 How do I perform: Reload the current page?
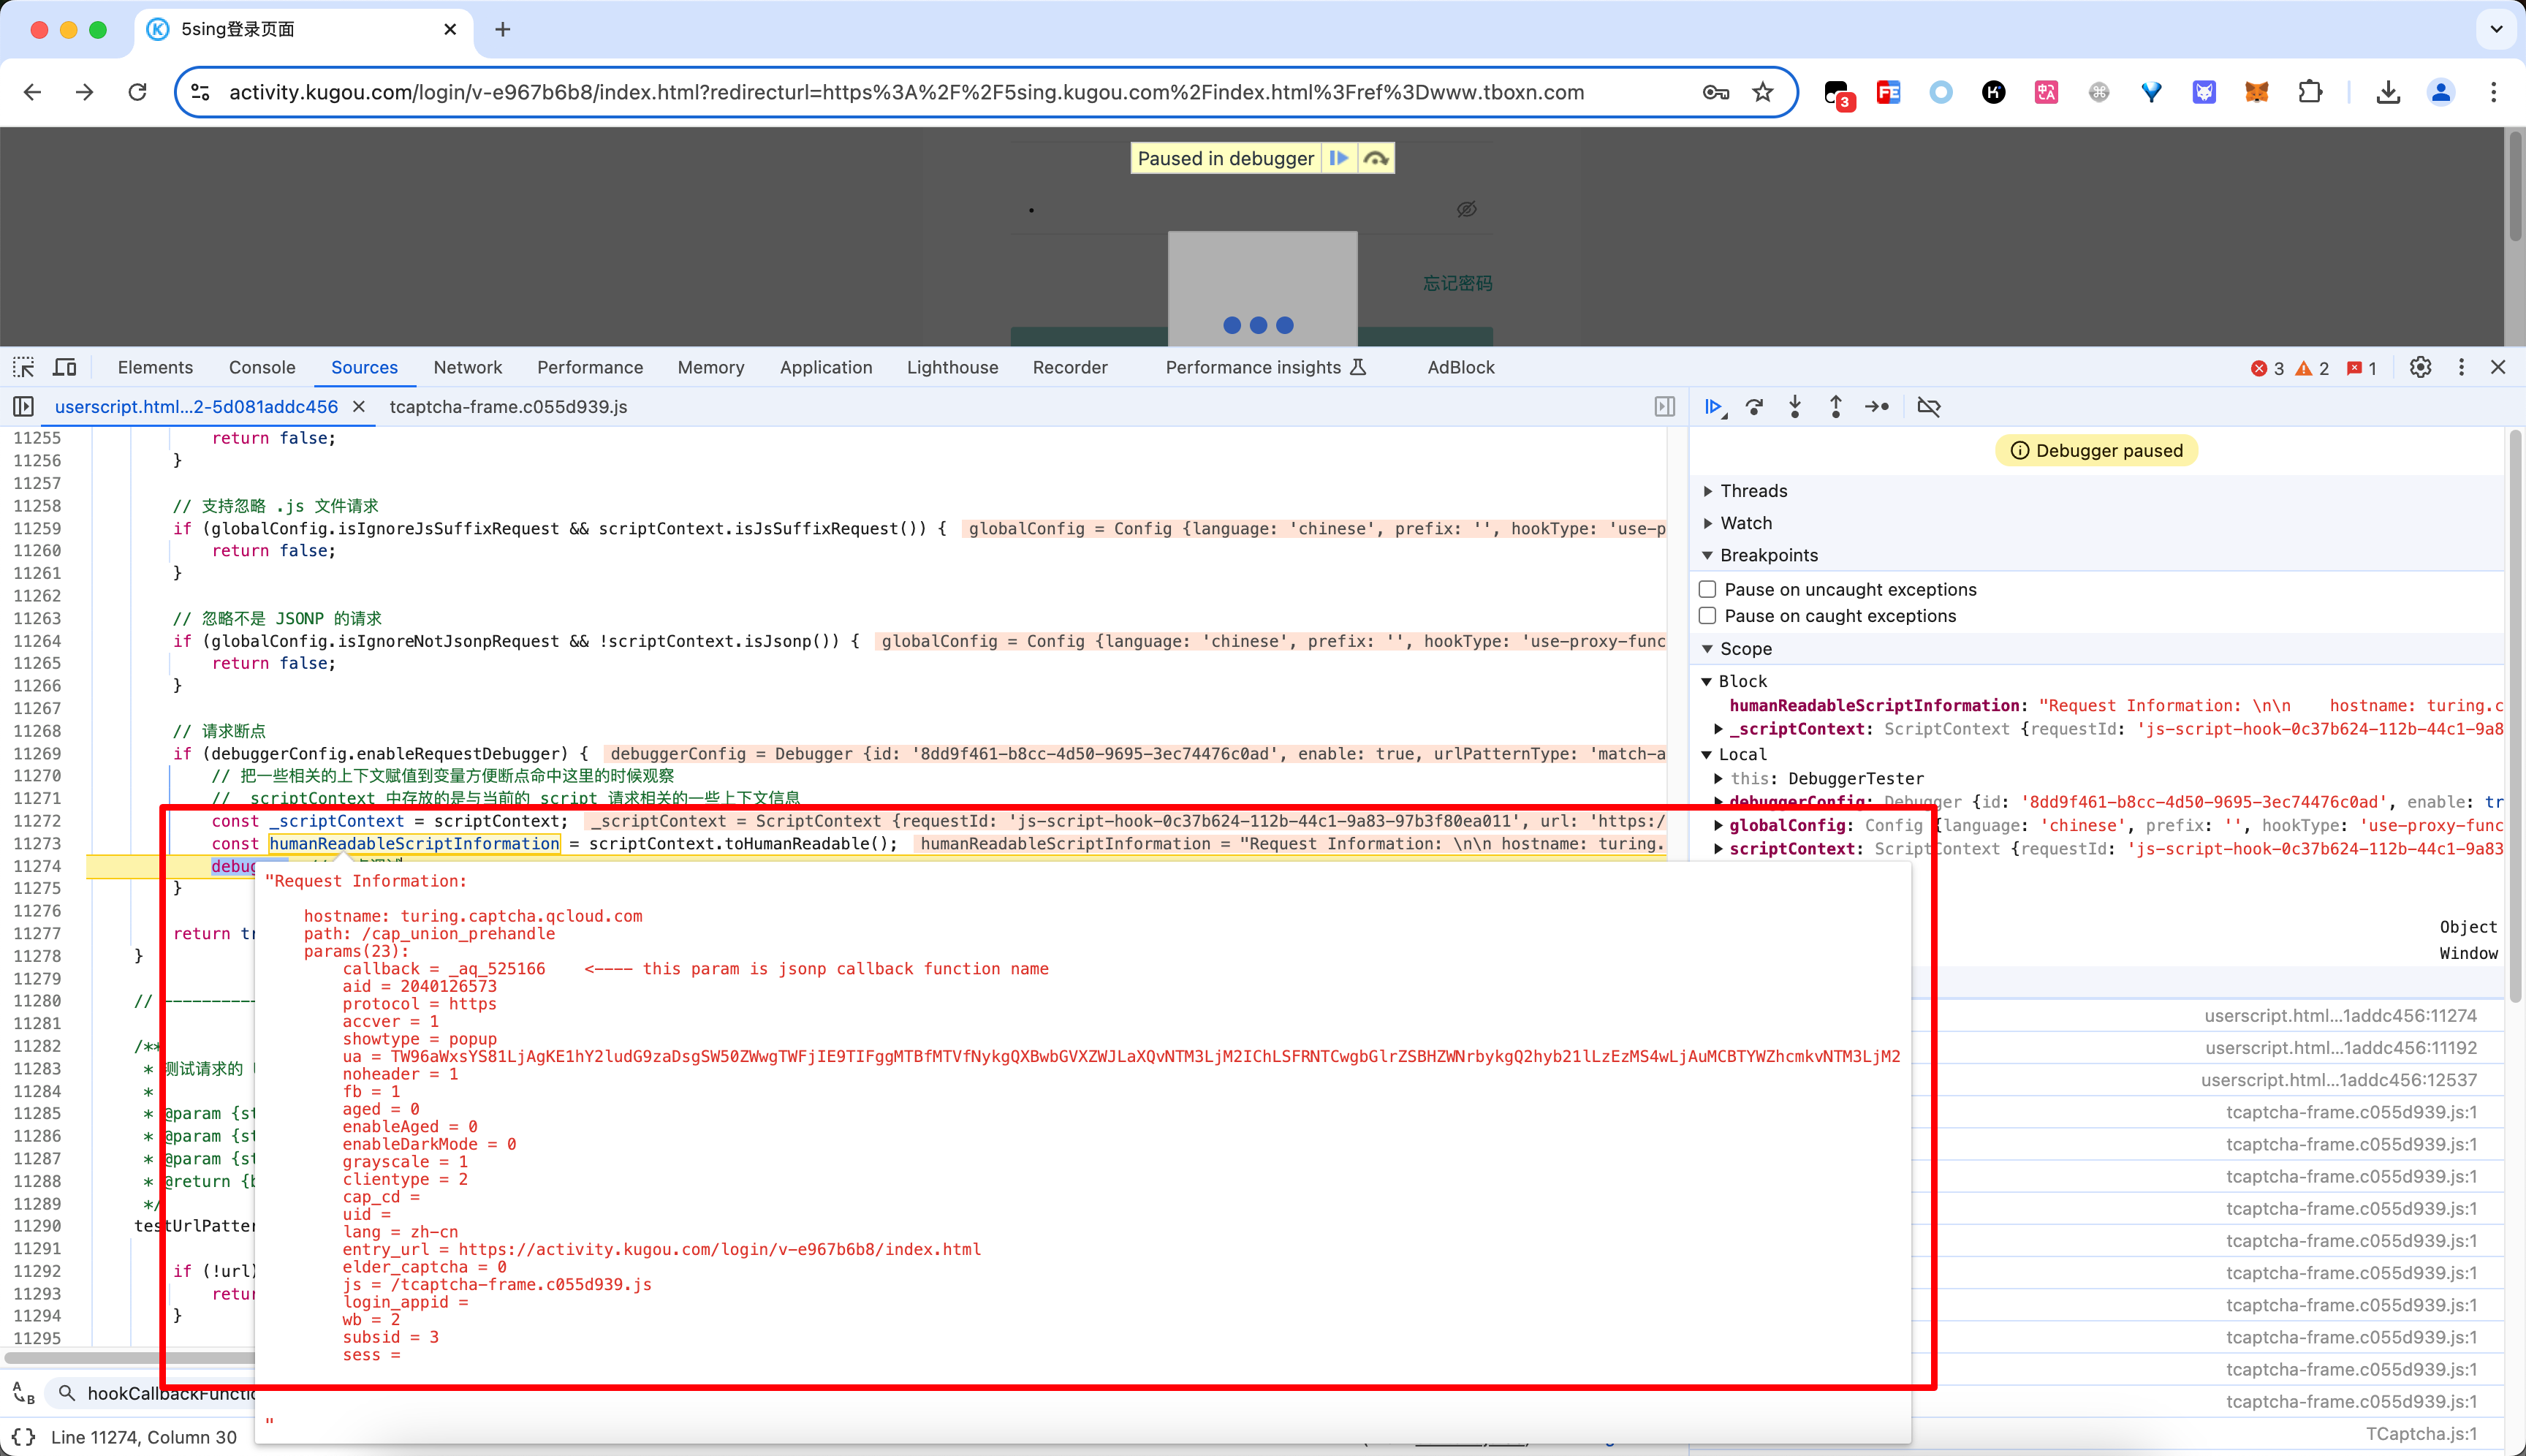(138, 92)
